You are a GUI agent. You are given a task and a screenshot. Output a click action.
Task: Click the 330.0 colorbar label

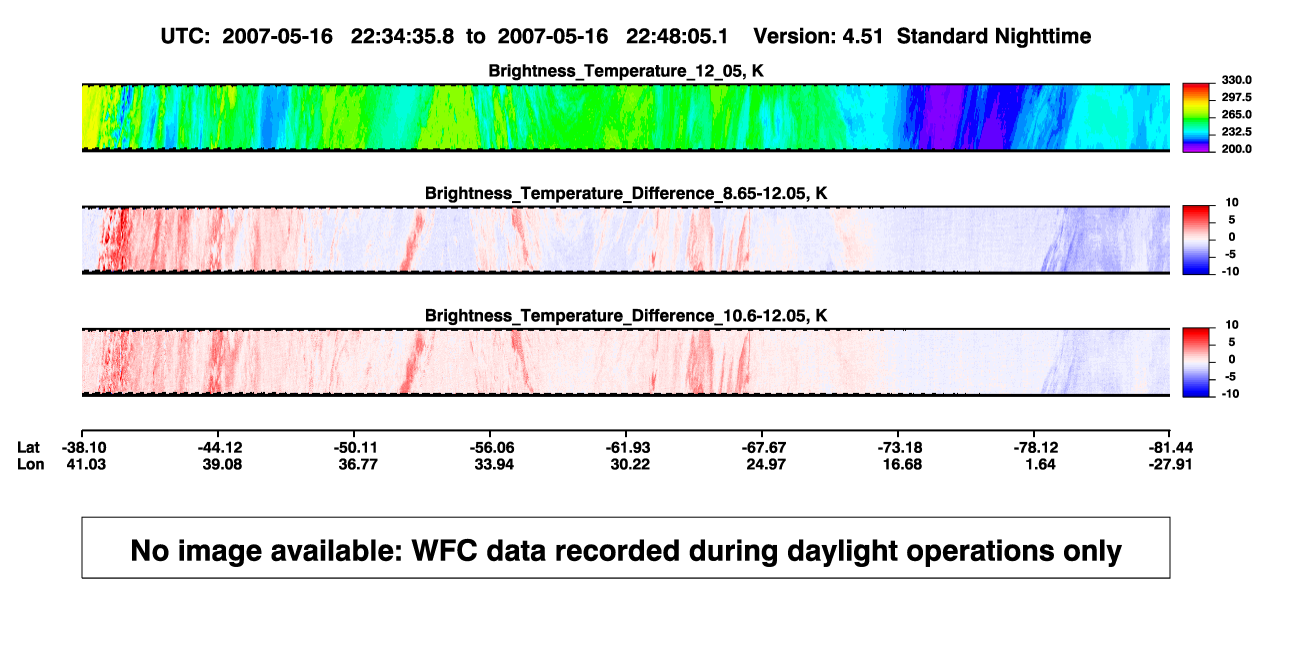pyautogui.click(x=1236, y=80)
